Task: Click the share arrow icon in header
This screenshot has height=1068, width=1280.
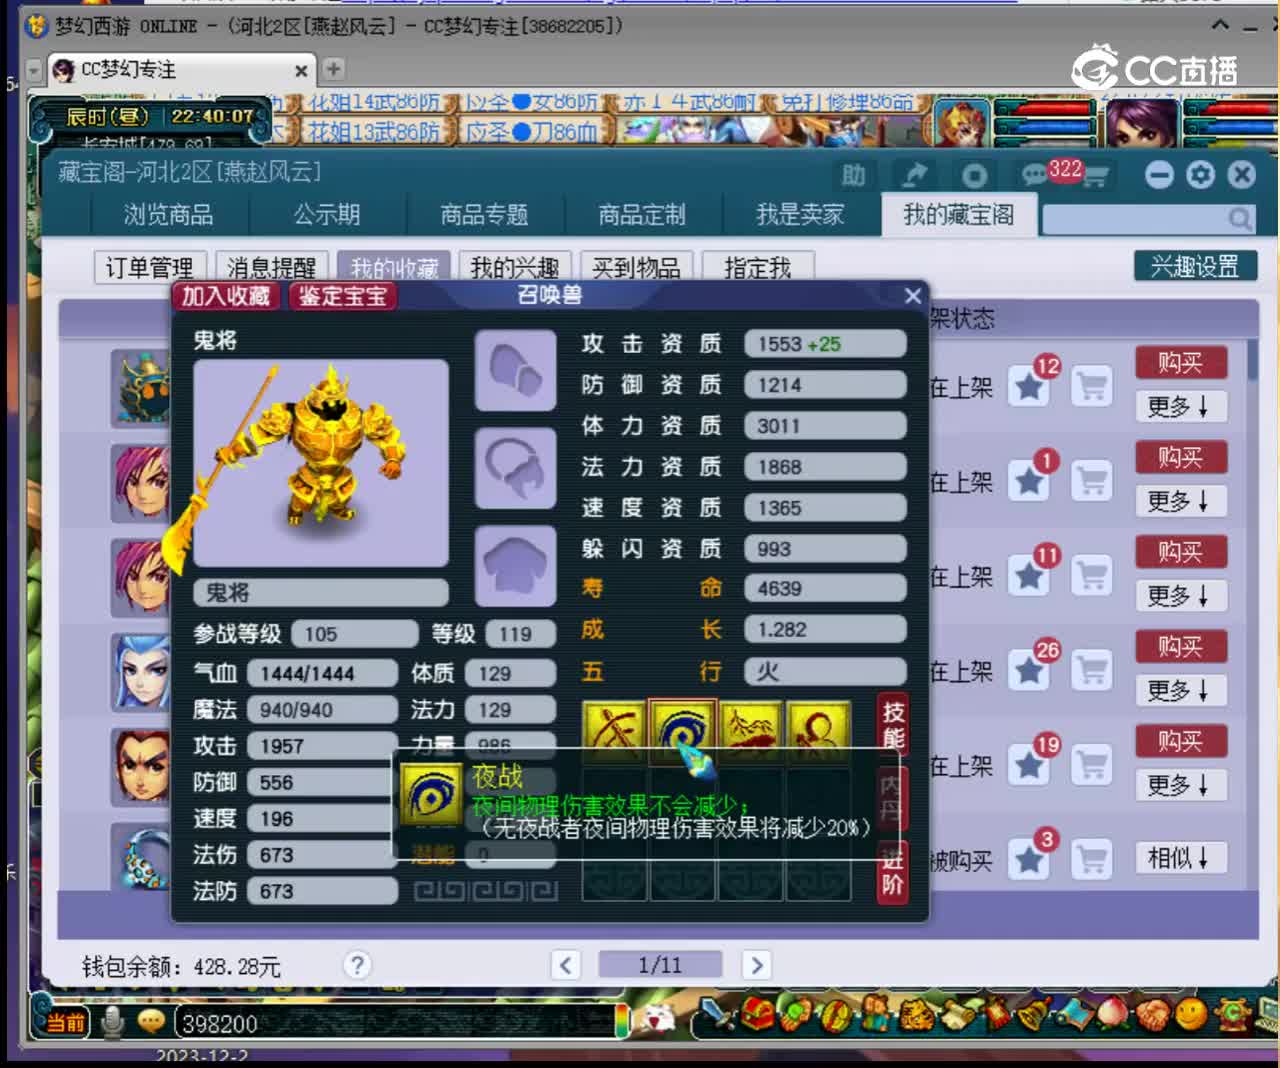Action: pyautogui.click(x=914, y=176)
